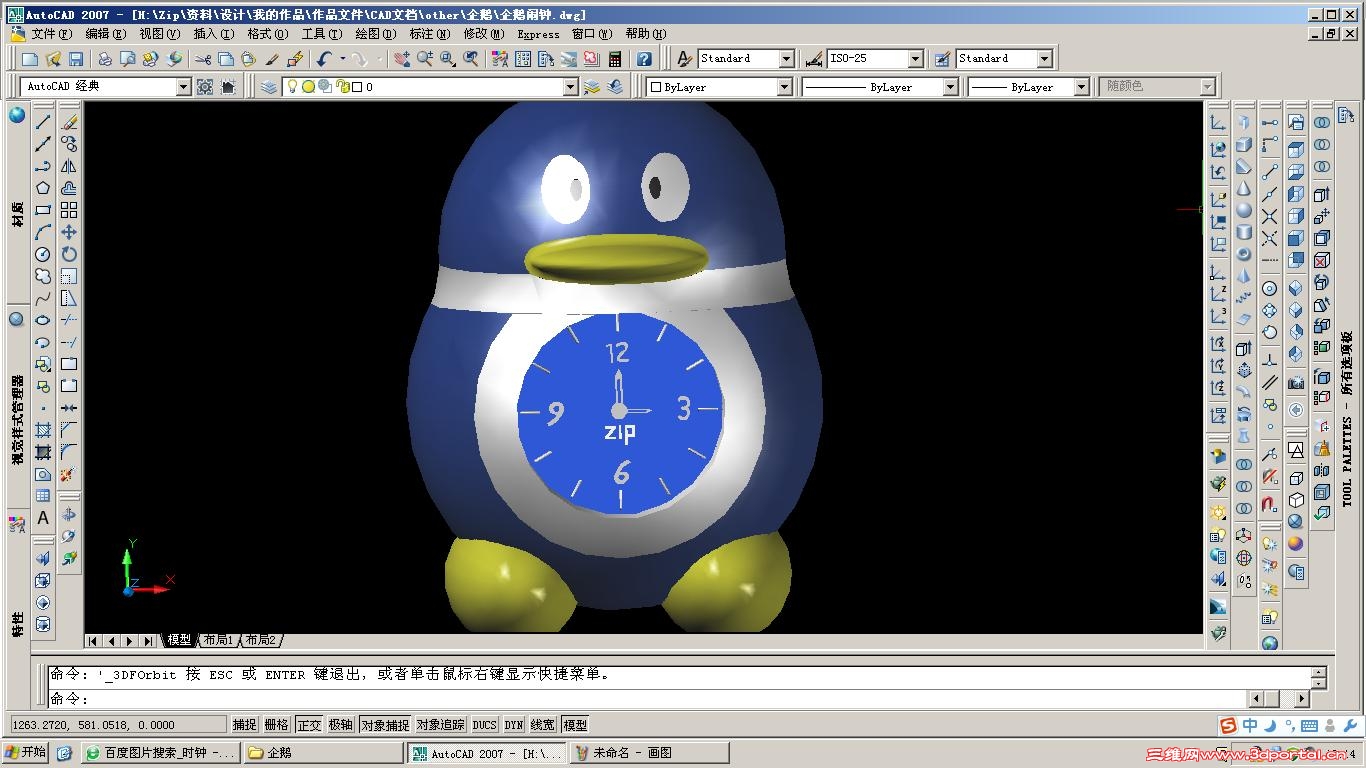Toggle DUCS dynamic UCS

[x=484, y=725]
